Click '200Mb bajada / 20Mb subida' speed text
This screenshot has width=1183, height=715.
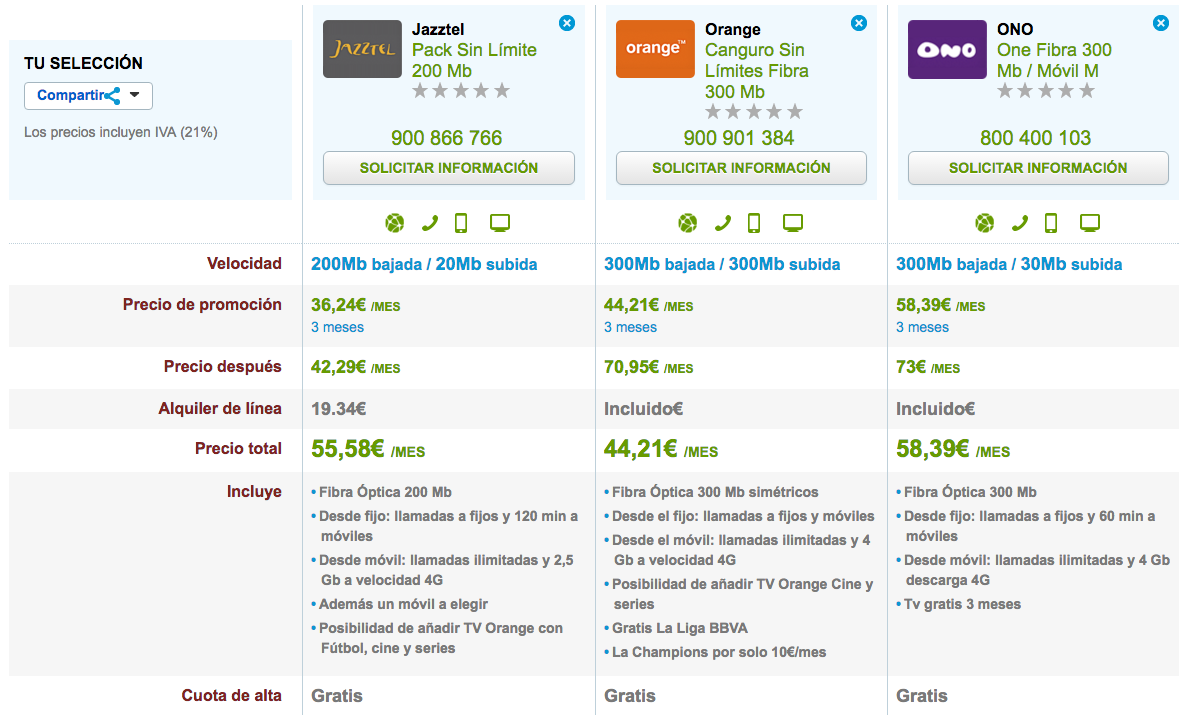coord(424,265)
